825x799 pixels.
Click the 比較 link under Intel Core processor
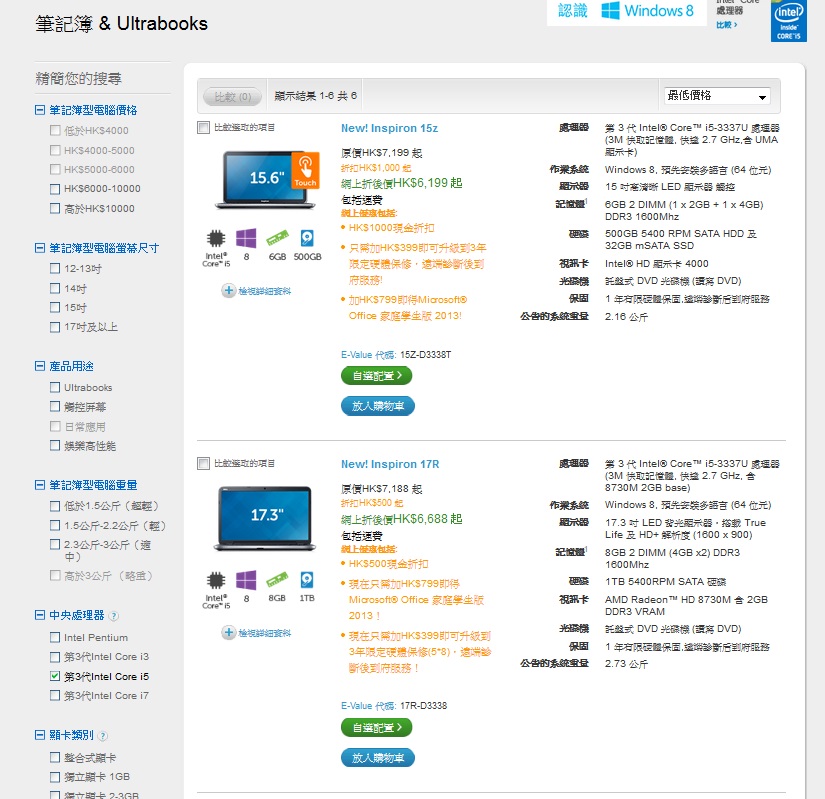pos(727,25)
